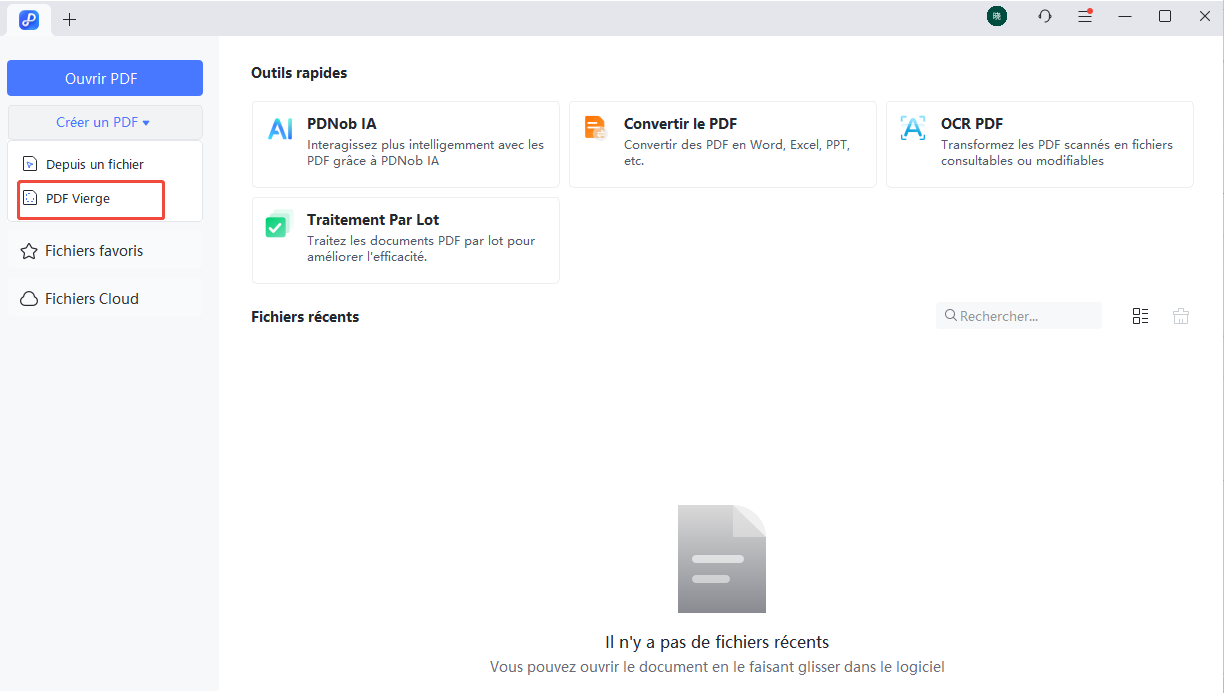Screen dimensions: 1224x693
Task: Click the Ouvrir PDF button
Action: (x=104, y=78)
